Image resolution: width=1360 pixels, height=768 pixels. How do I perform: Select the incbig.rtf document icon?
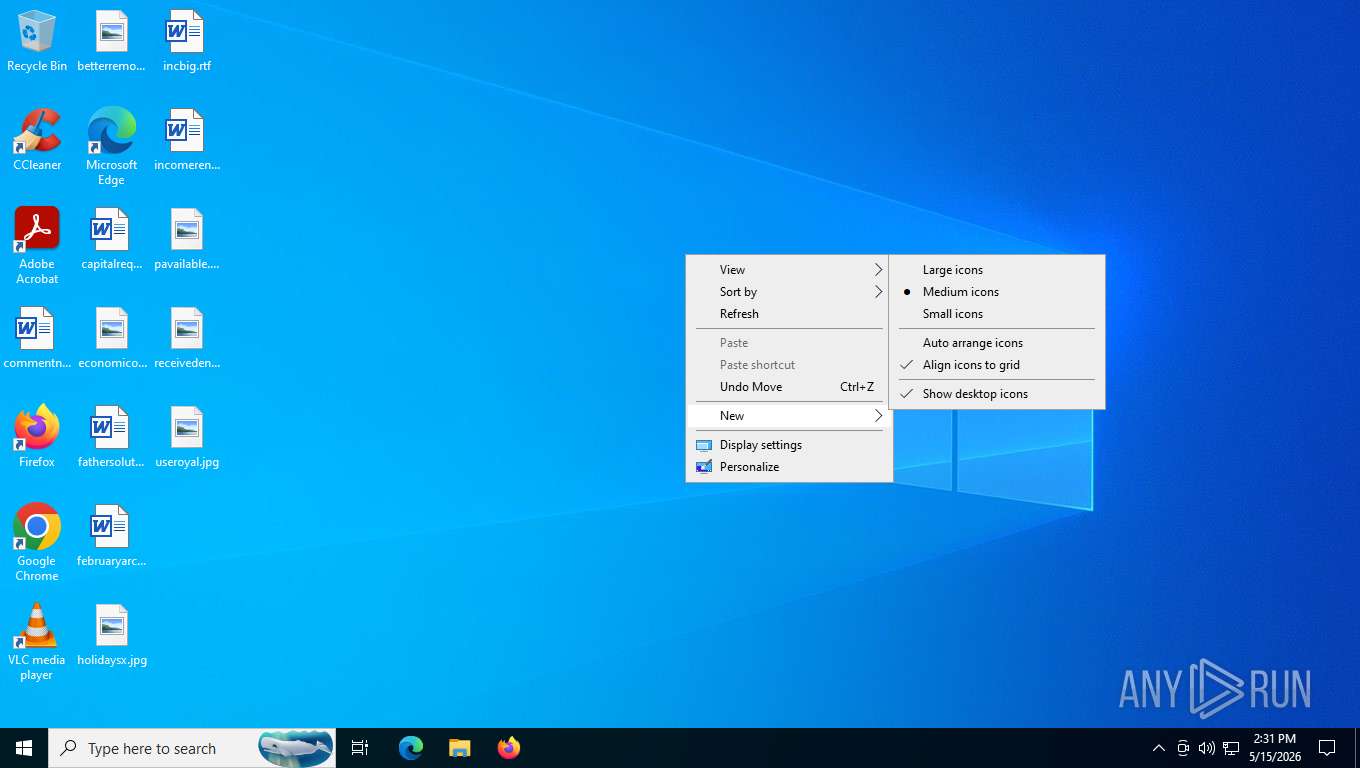click(187, 41)
